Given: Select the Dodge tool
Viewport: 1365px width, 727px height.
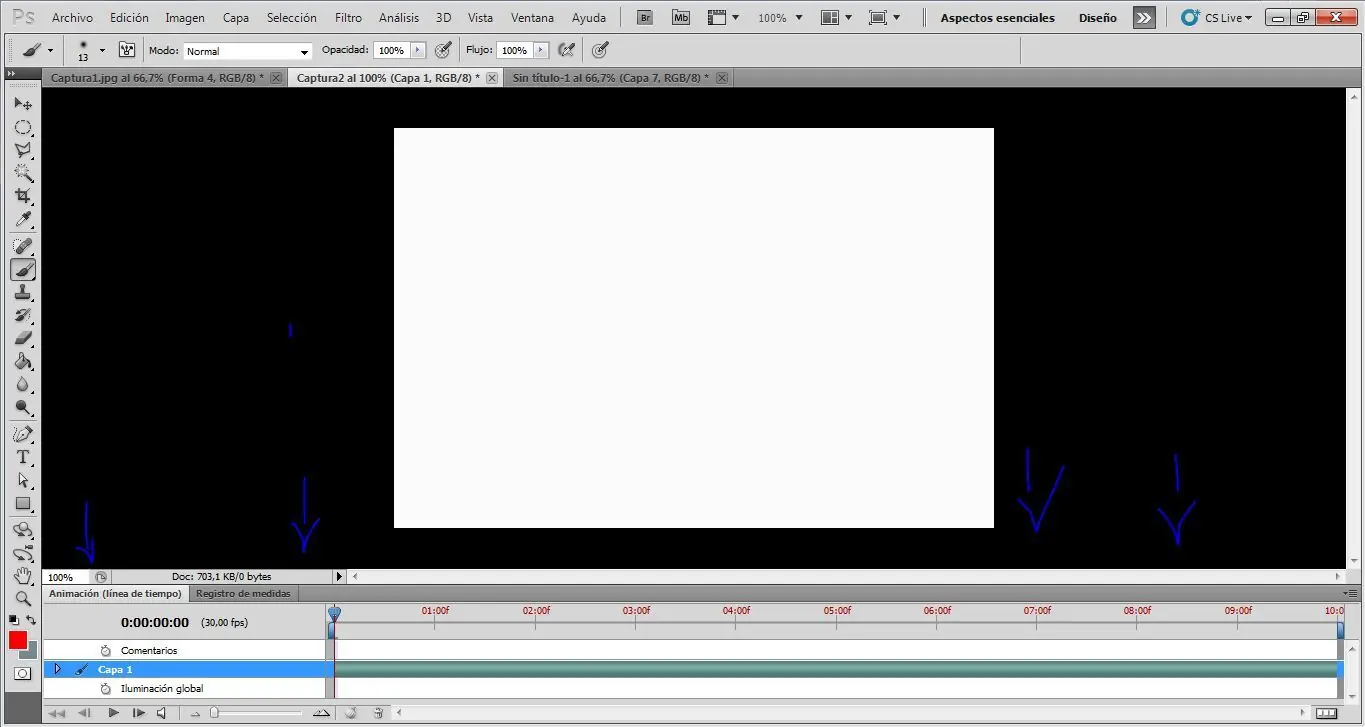Looking at the screenshot, I should 22,407.
